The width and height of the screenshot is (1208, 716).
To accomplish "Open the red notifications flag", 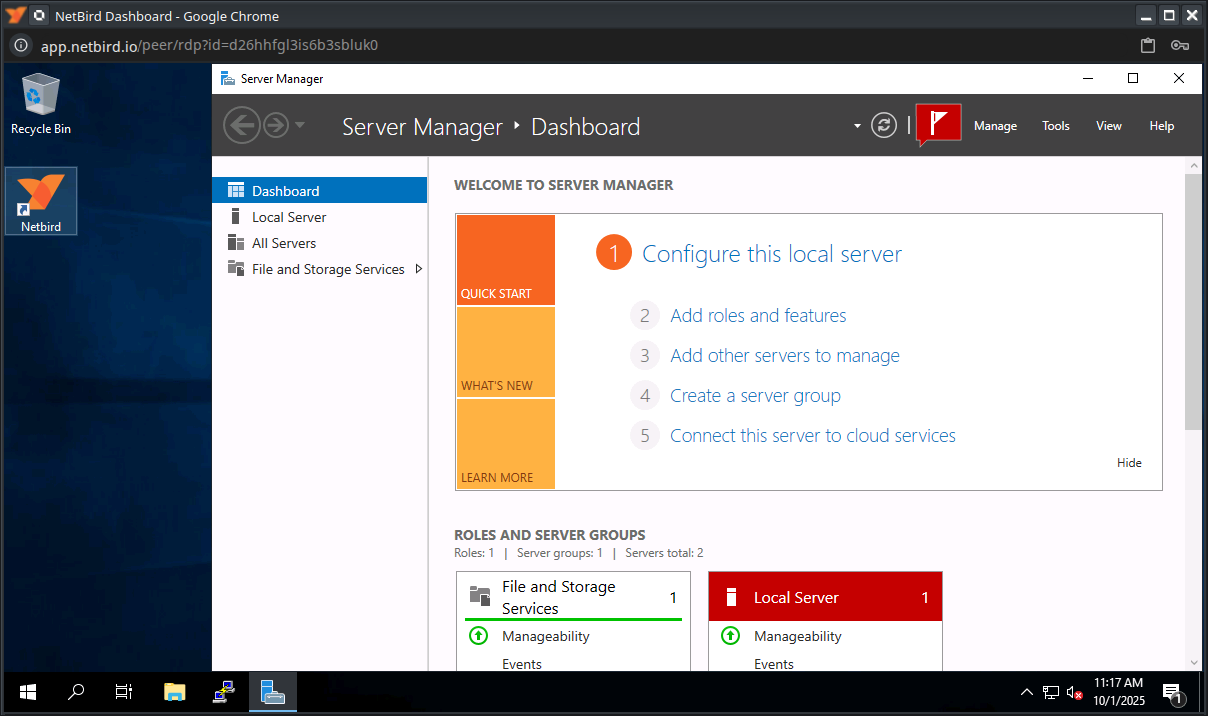I will pos(938,125).
